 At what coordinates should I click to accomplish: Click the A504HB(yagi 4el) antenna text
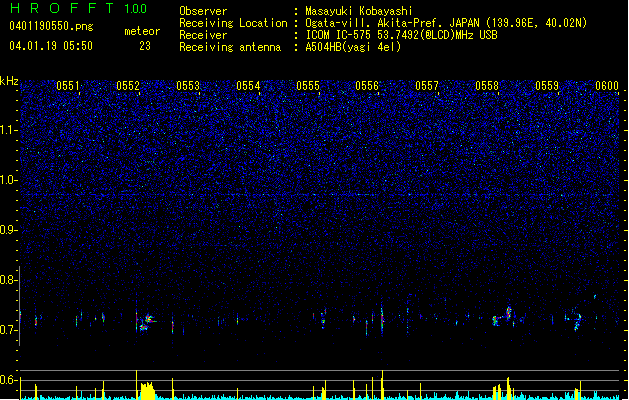[353, 47]
